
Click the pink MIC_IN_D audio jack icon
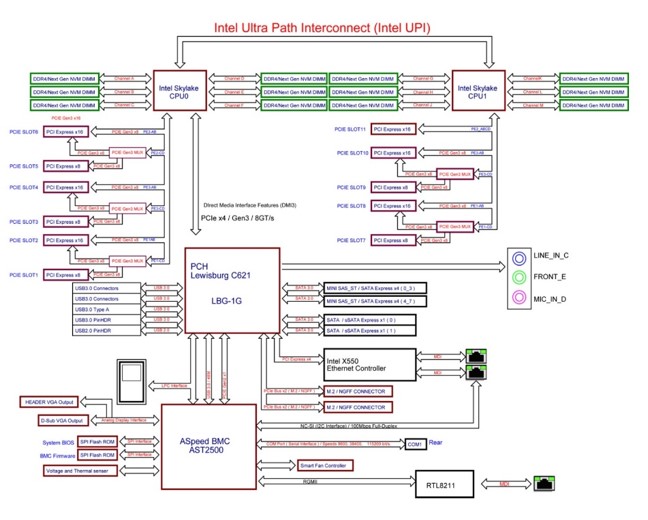[x=519, y=297]
